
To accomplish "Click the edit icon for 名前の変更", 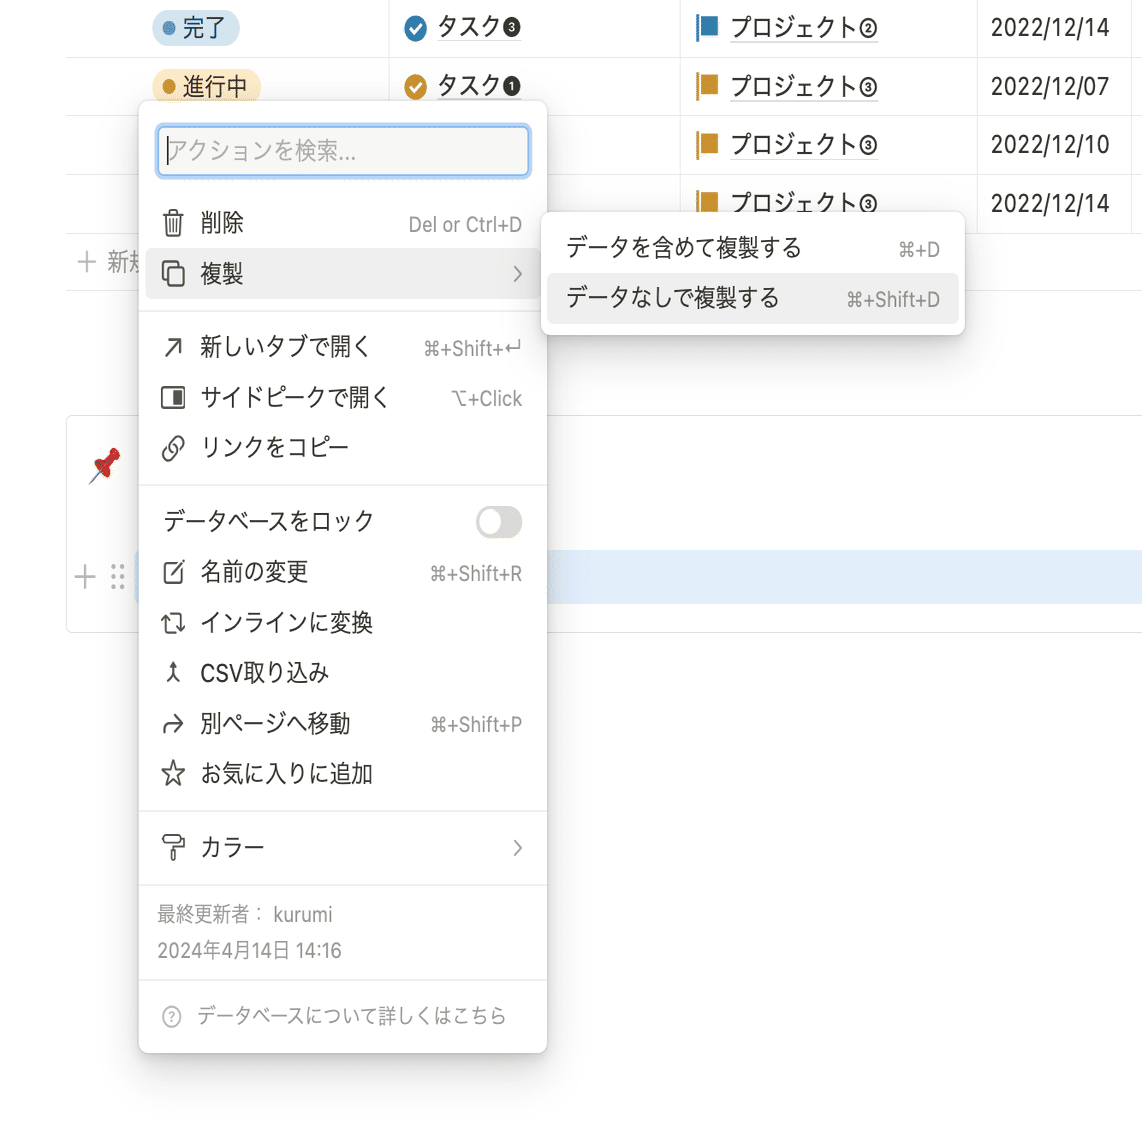I will tap(173, 572).
